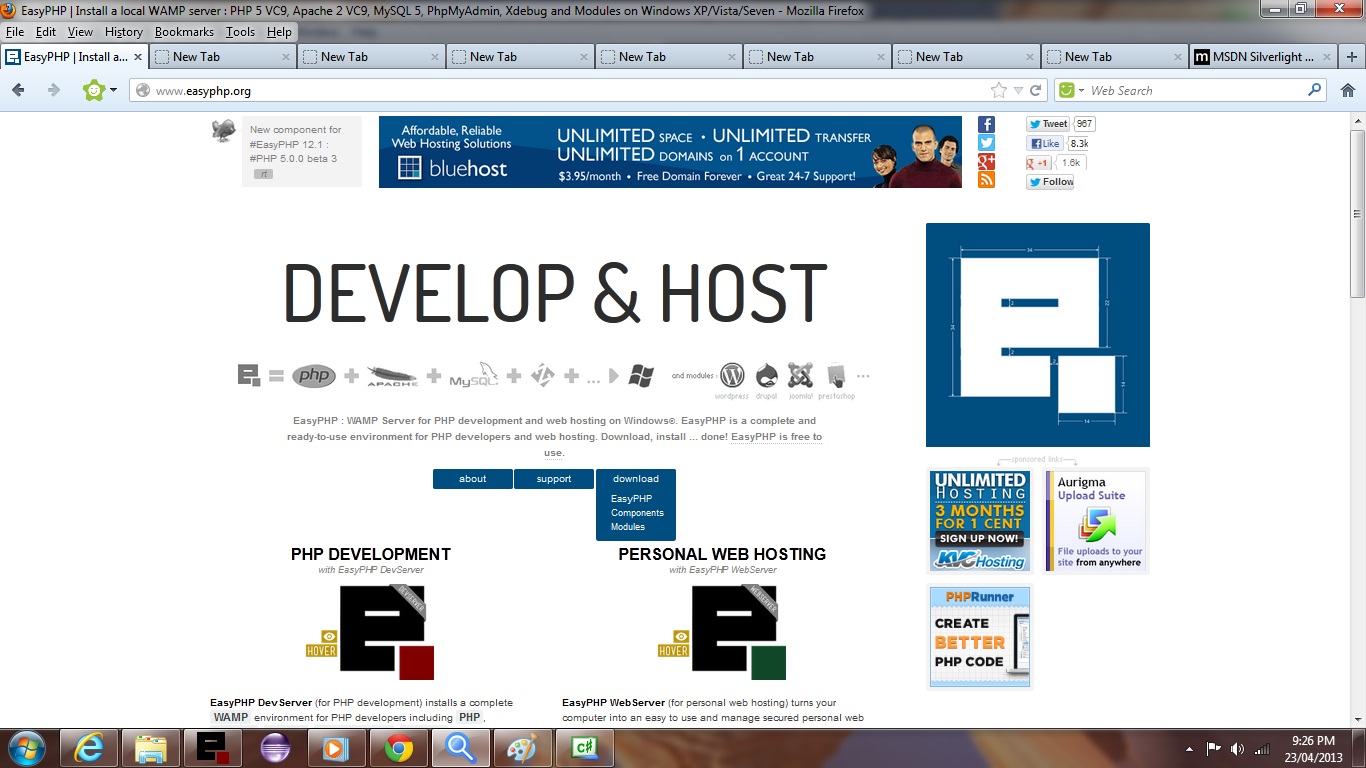1366x768 pixels.
Task: Click the Aurigma Upload Suite advertisement
Action: tap(1096, 521)
